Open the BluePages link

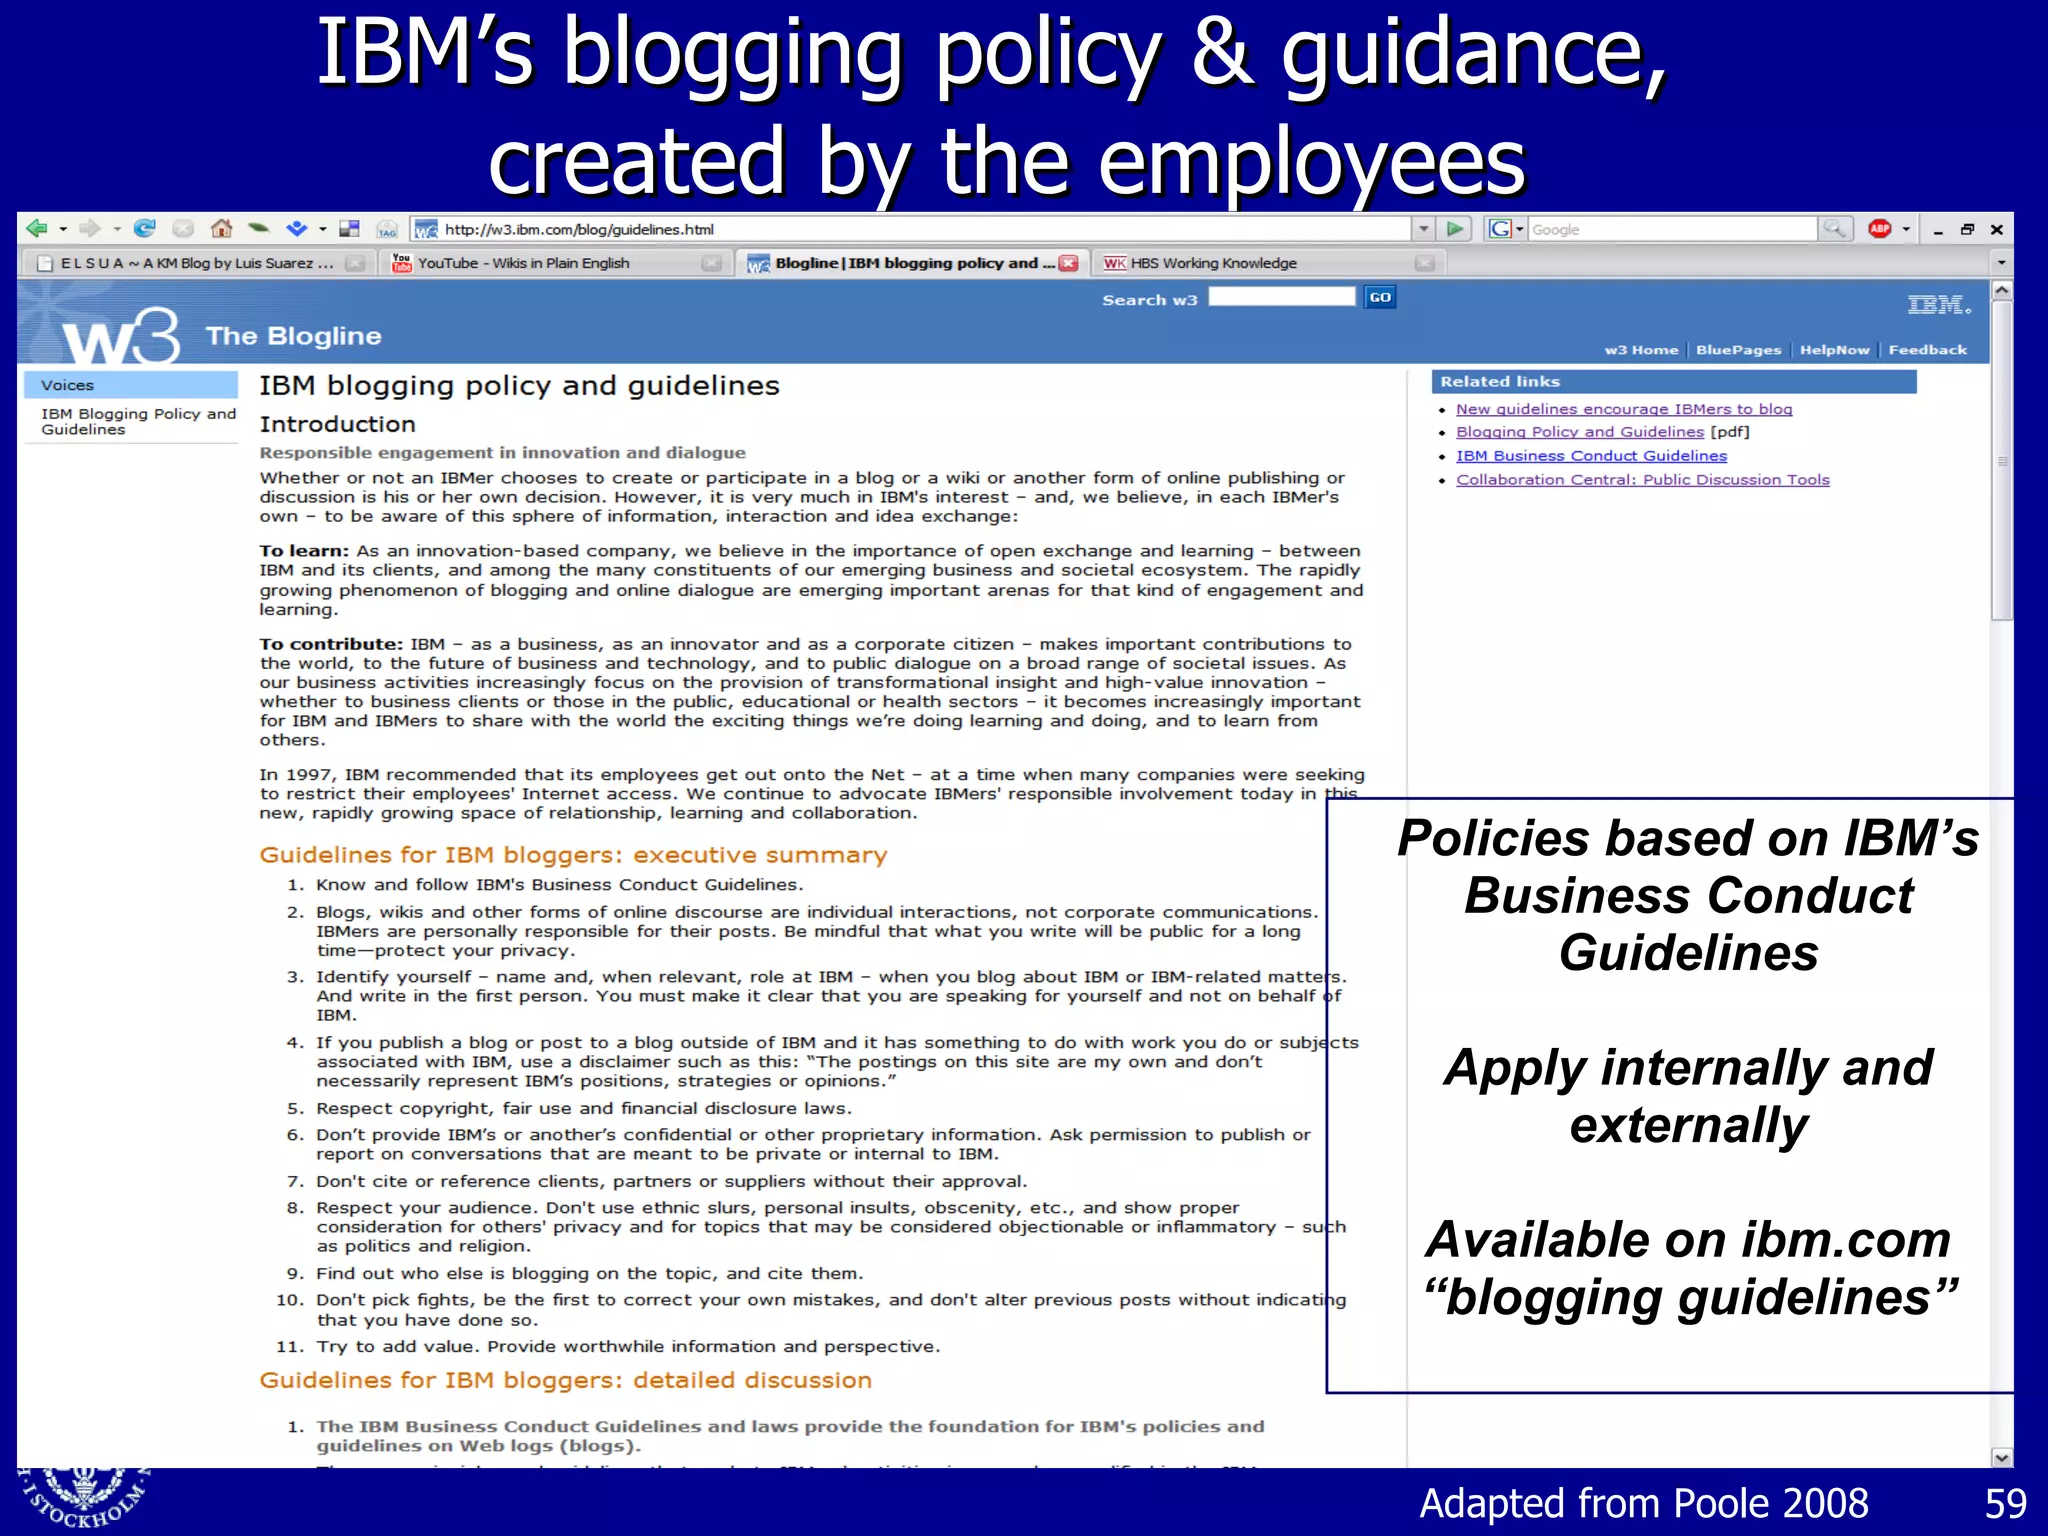point(1738,350)
